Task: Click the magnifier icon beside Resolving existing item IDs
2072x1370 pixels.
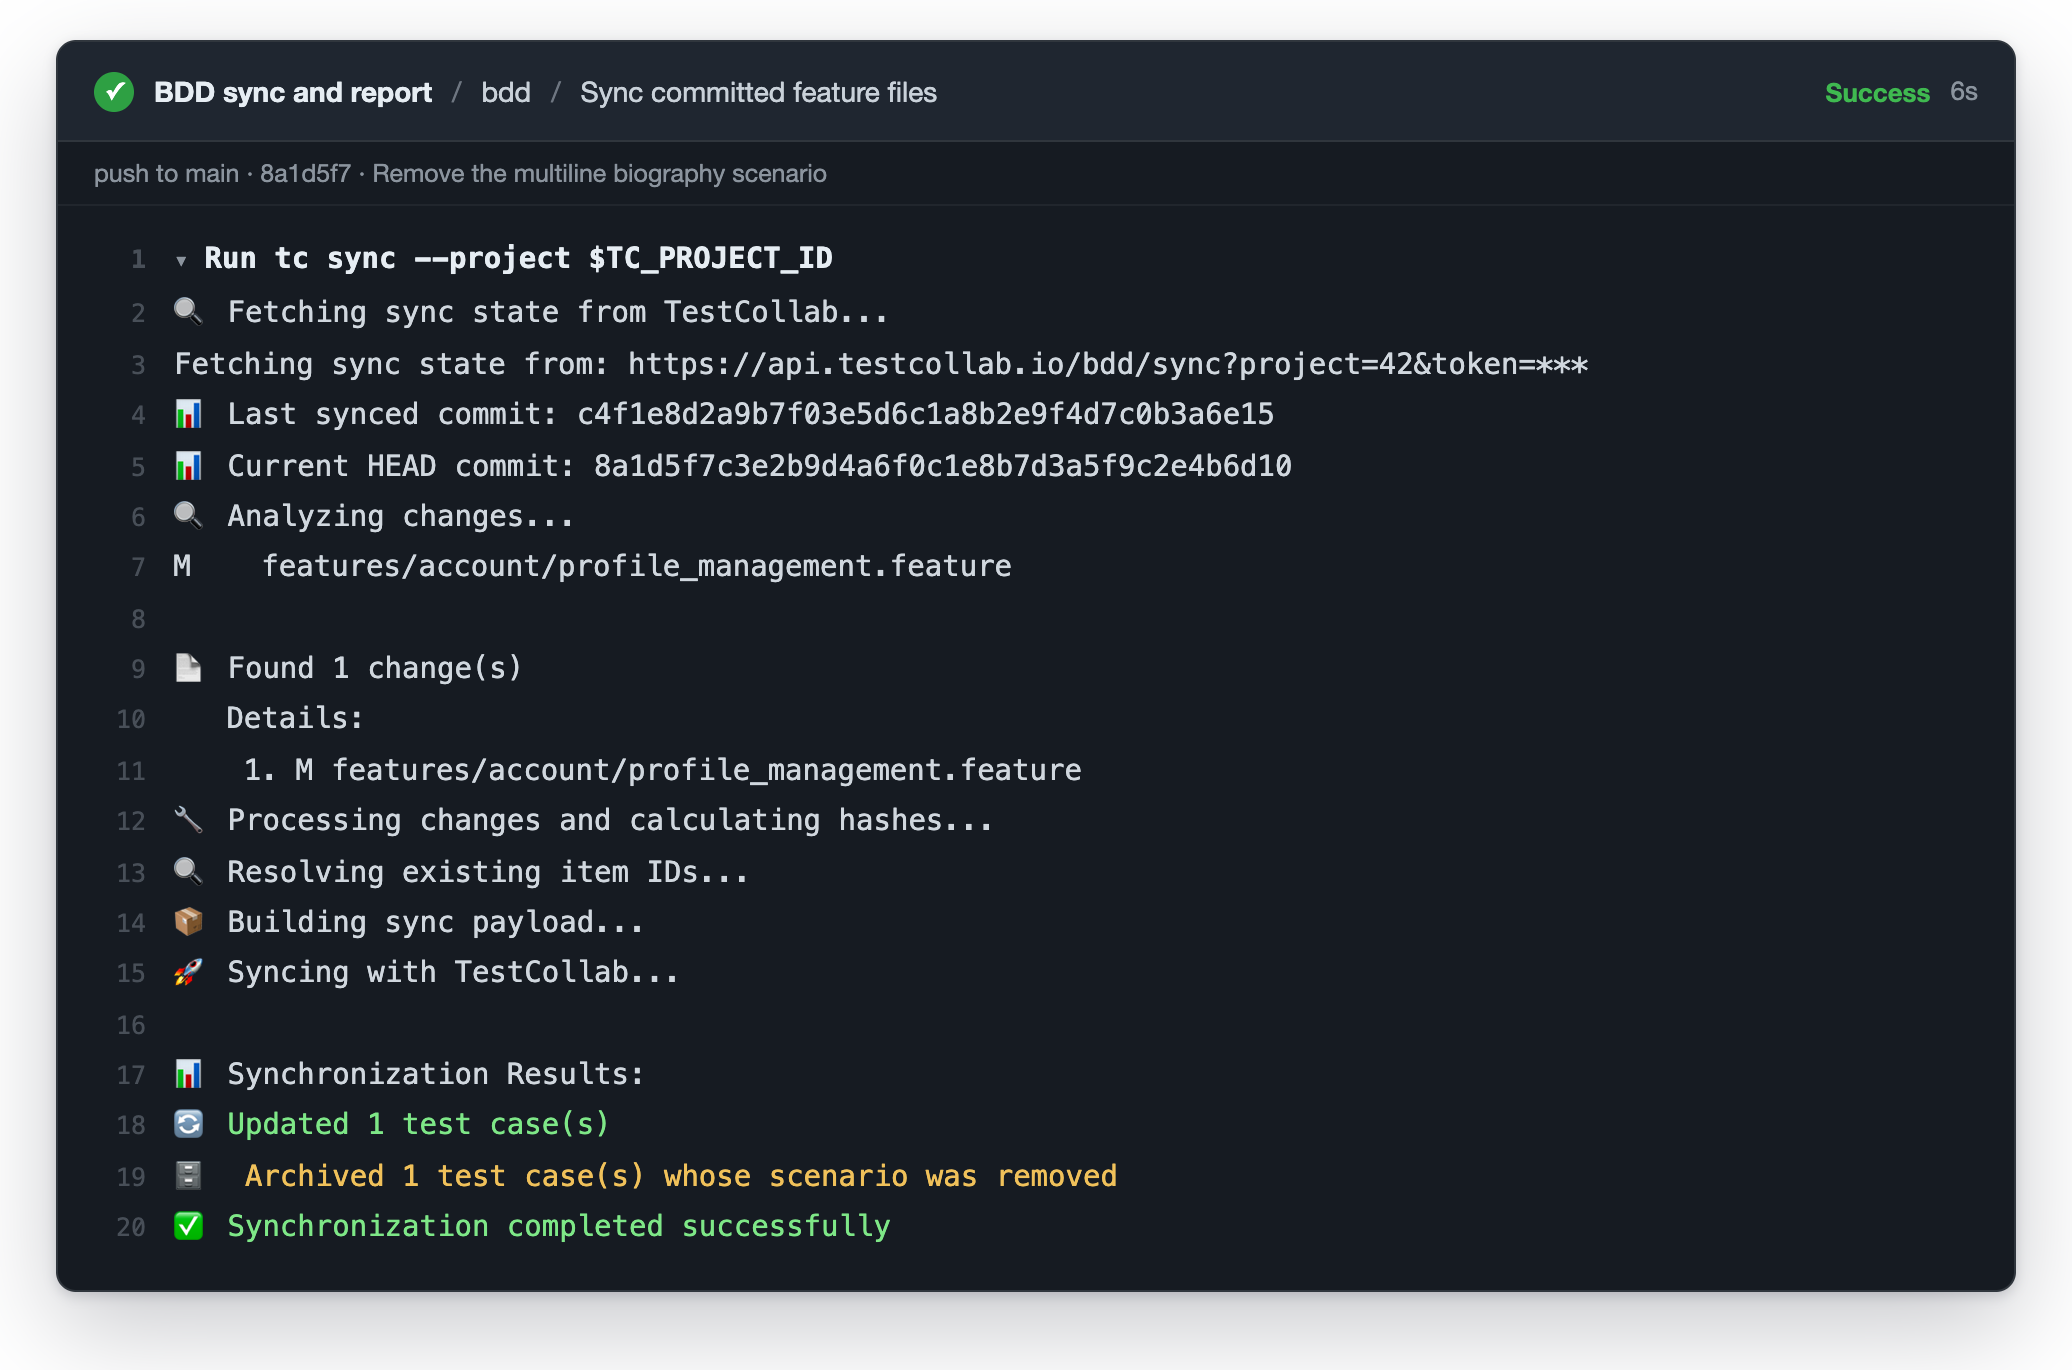Action: tap(188, 872)
